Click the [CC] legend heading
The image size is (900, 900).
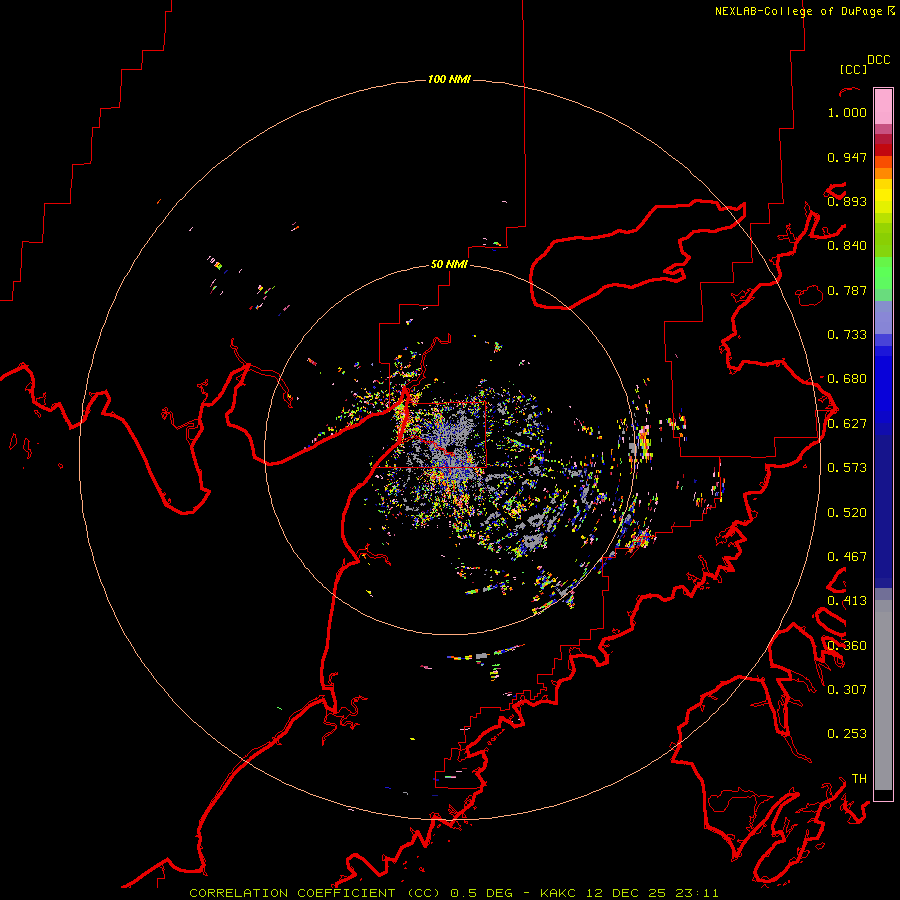[x=853, y=69]
